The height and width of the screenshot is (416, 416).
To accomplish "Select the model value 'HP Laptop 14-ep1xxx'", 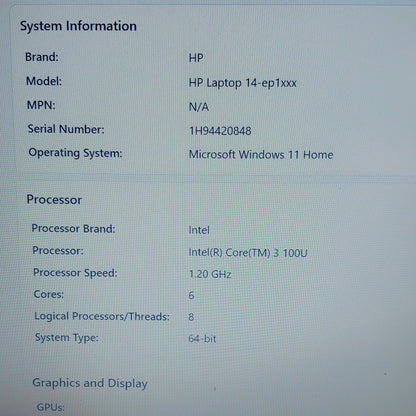I will (x=243, y=83).
